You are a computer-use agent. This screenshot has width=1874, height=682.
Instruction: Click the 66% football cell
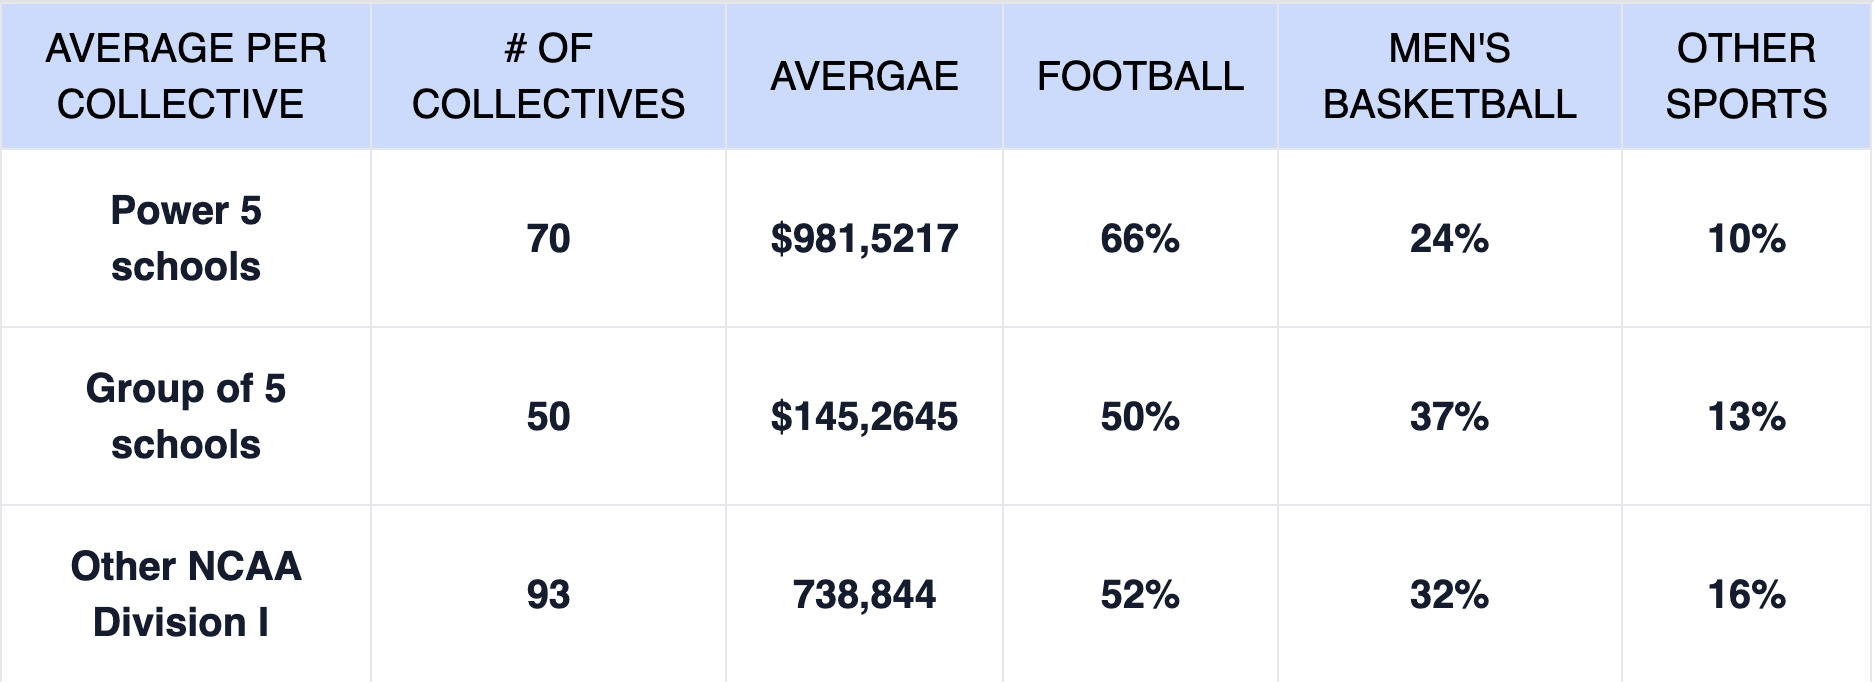(x=1140, y=239)
